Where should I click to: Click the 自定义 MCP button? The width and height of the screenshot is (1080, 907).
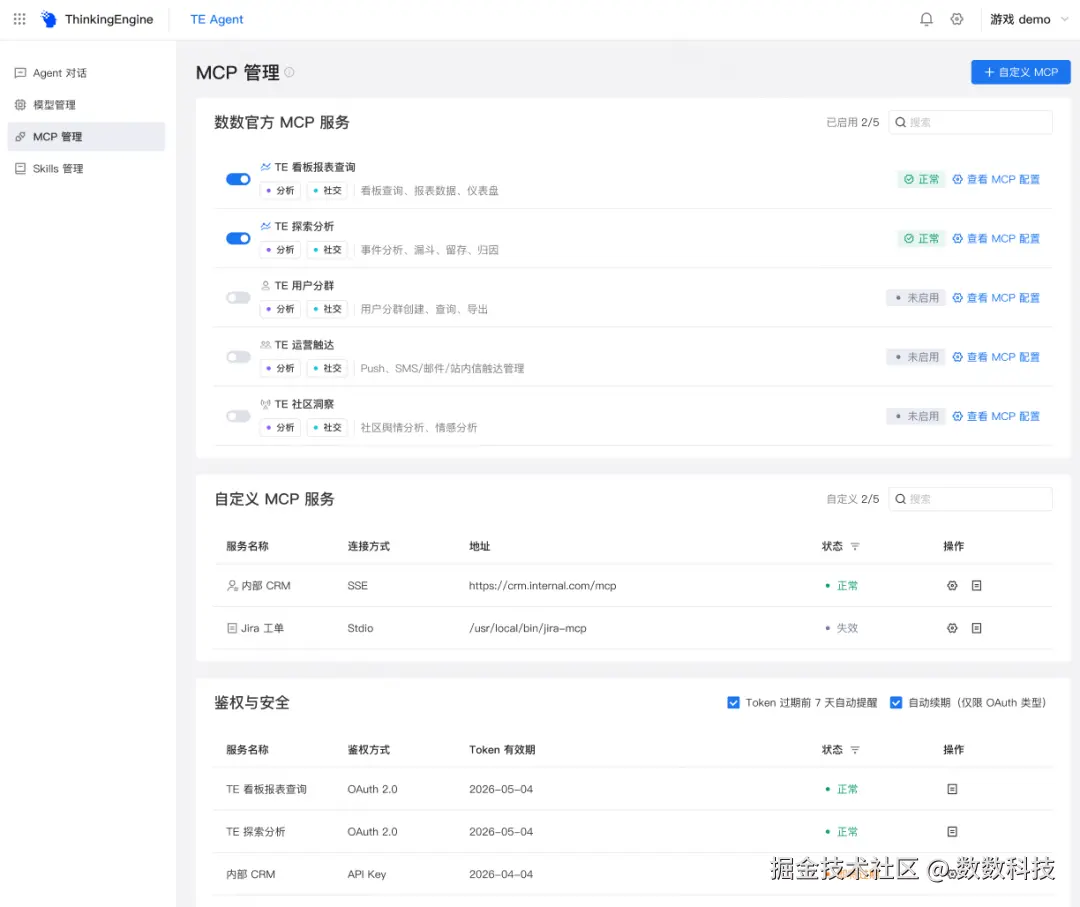pyautogui.click(x=1020, y=72)
